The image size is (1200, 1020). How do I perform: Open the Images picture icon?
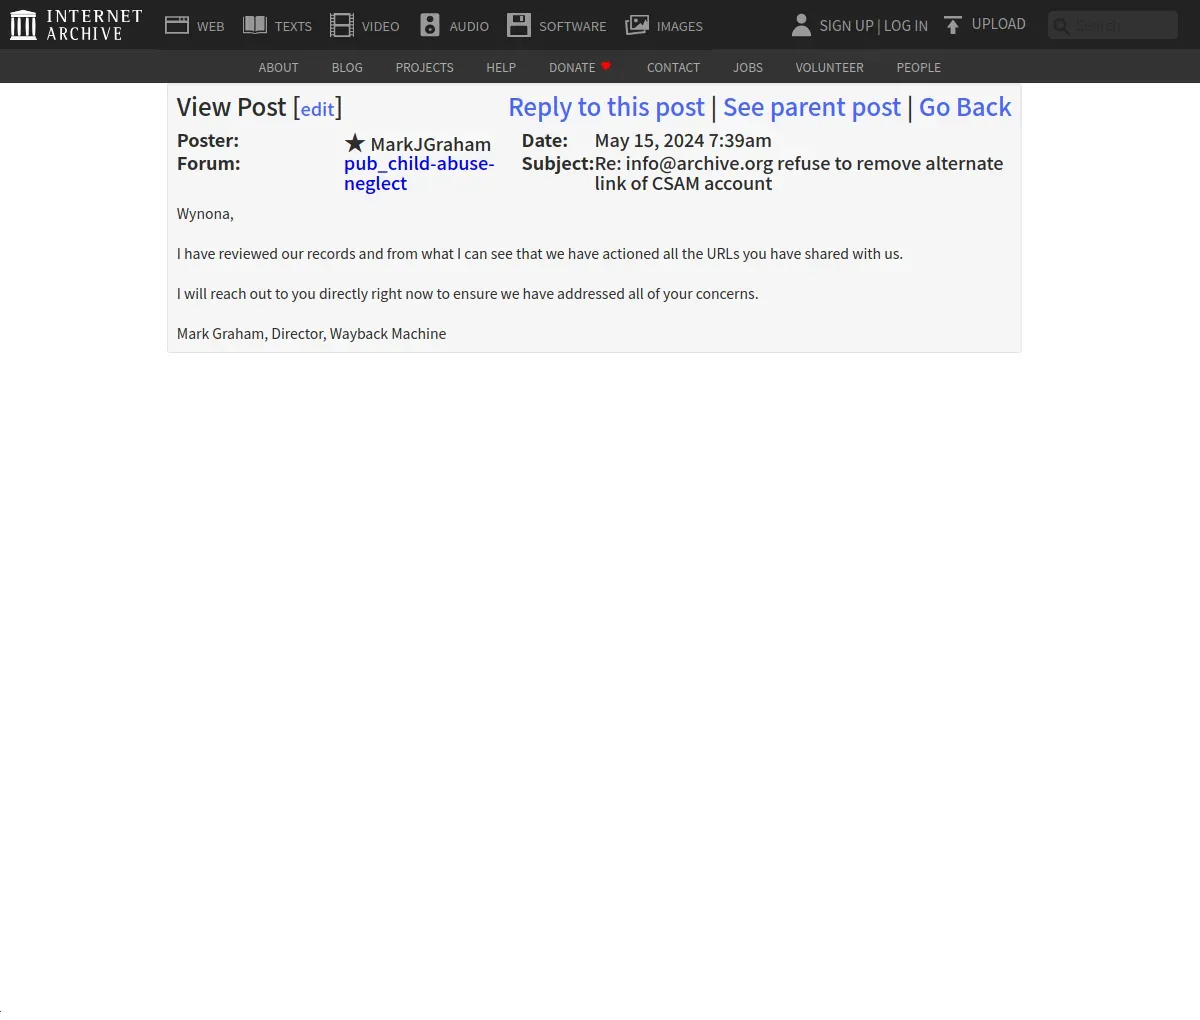point(637,25)
